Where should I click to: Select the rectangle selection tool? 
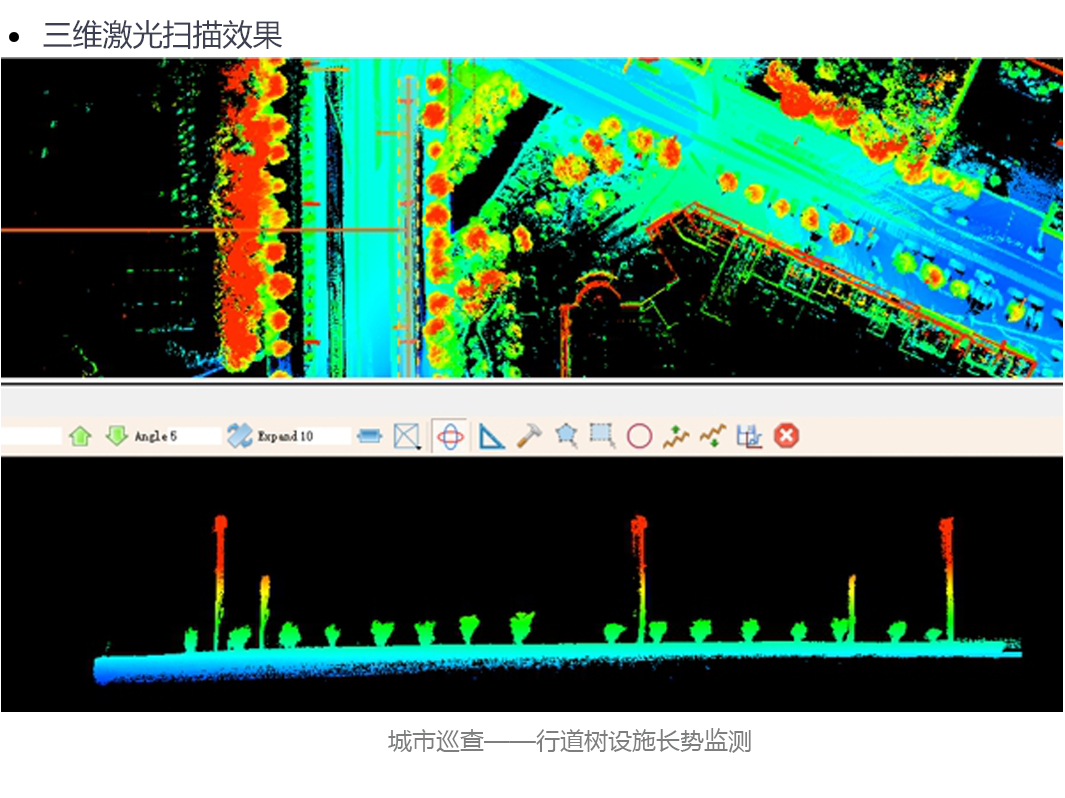tap(602, 436)
